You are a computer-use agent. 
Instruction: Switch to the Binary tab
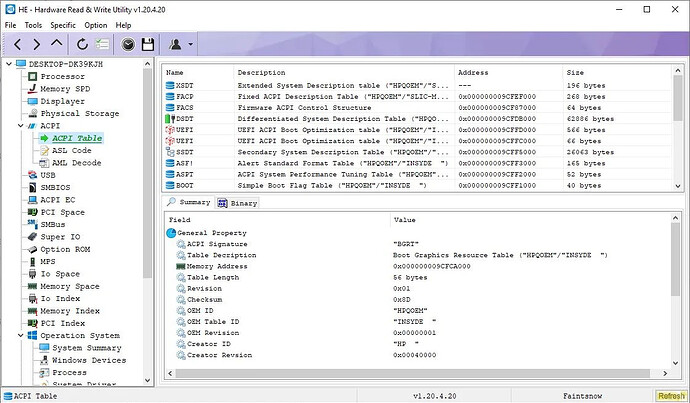(238, 203)
